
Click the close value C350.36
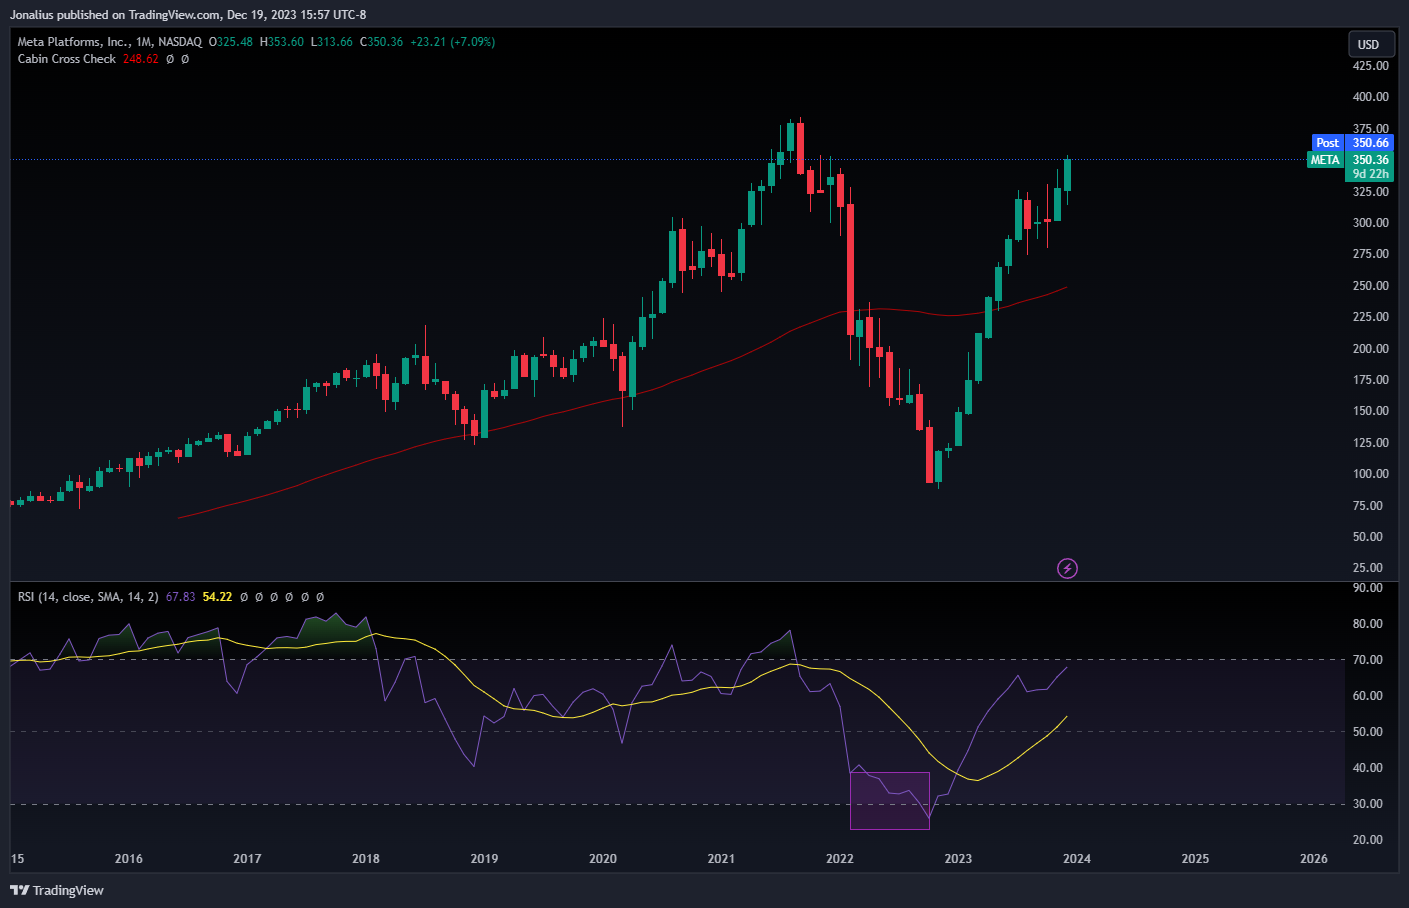(x=382, y=42)
